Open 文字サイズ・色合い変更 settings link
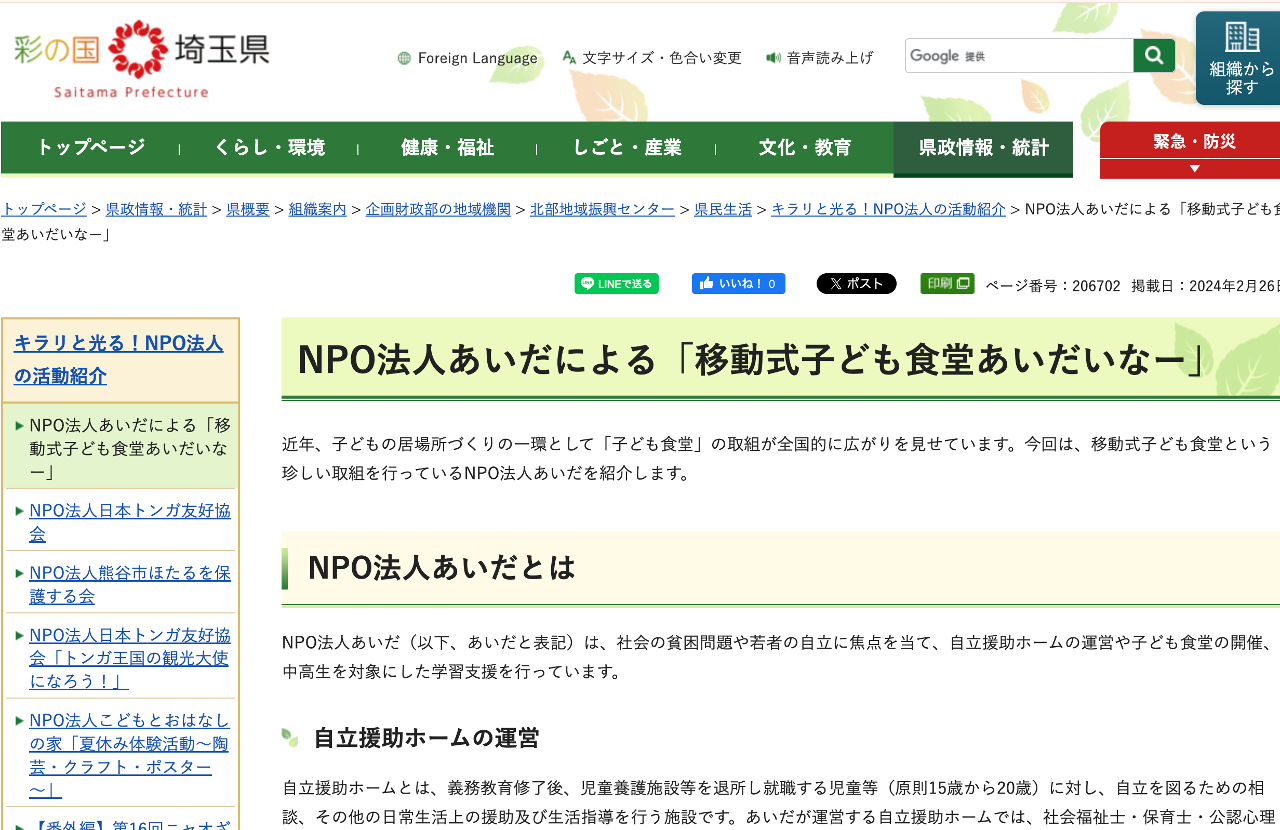1280x830 pixels. pyautogui.click(x=662, y=58)
